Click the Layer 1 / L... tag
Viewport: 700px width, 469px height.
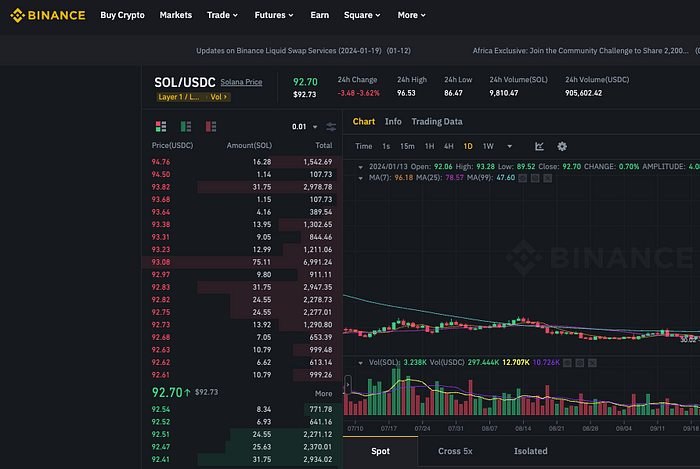click(x=179, y=97)
